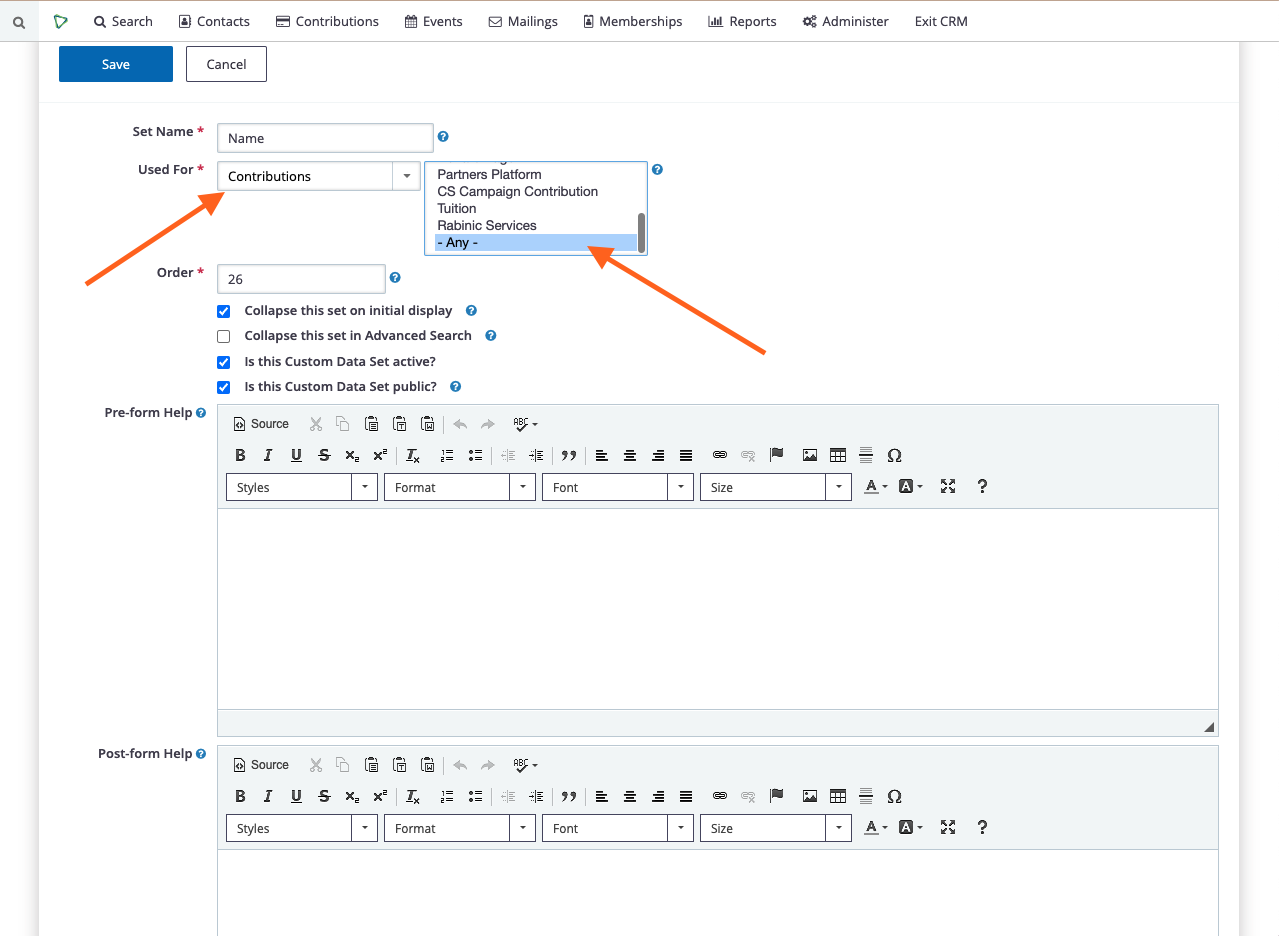This screenshot has width=1279, height=936.
Task: Insert image in Post-form Help editor
Action: (810, 796)
